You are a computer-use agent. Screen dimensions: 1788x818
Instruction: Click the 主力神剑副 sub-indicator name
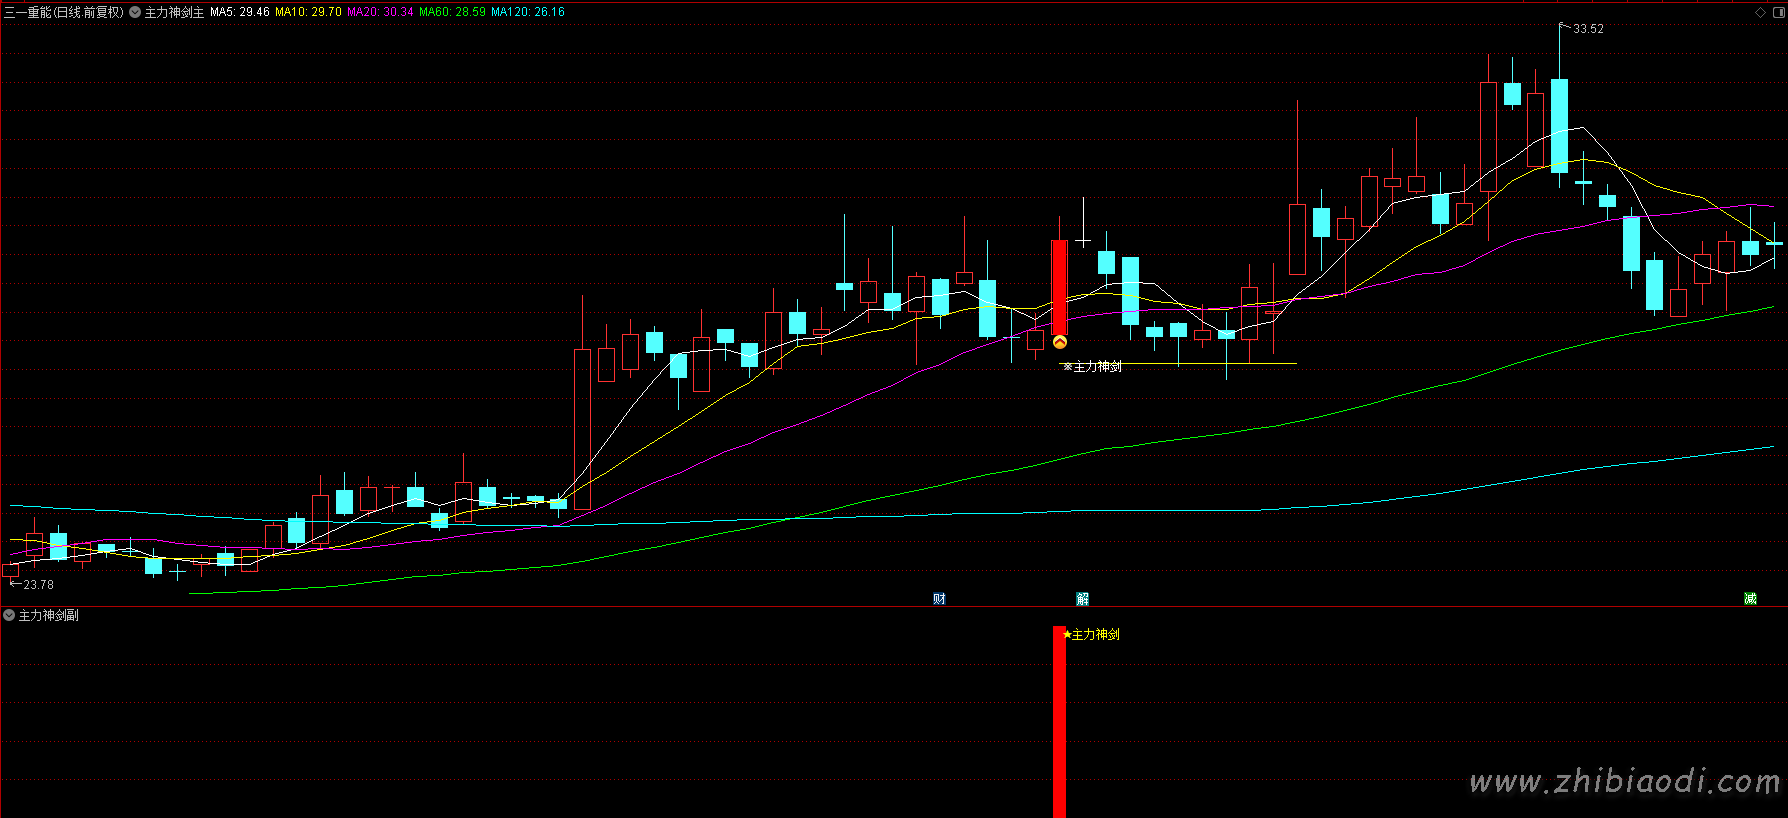tap(48, 615)
